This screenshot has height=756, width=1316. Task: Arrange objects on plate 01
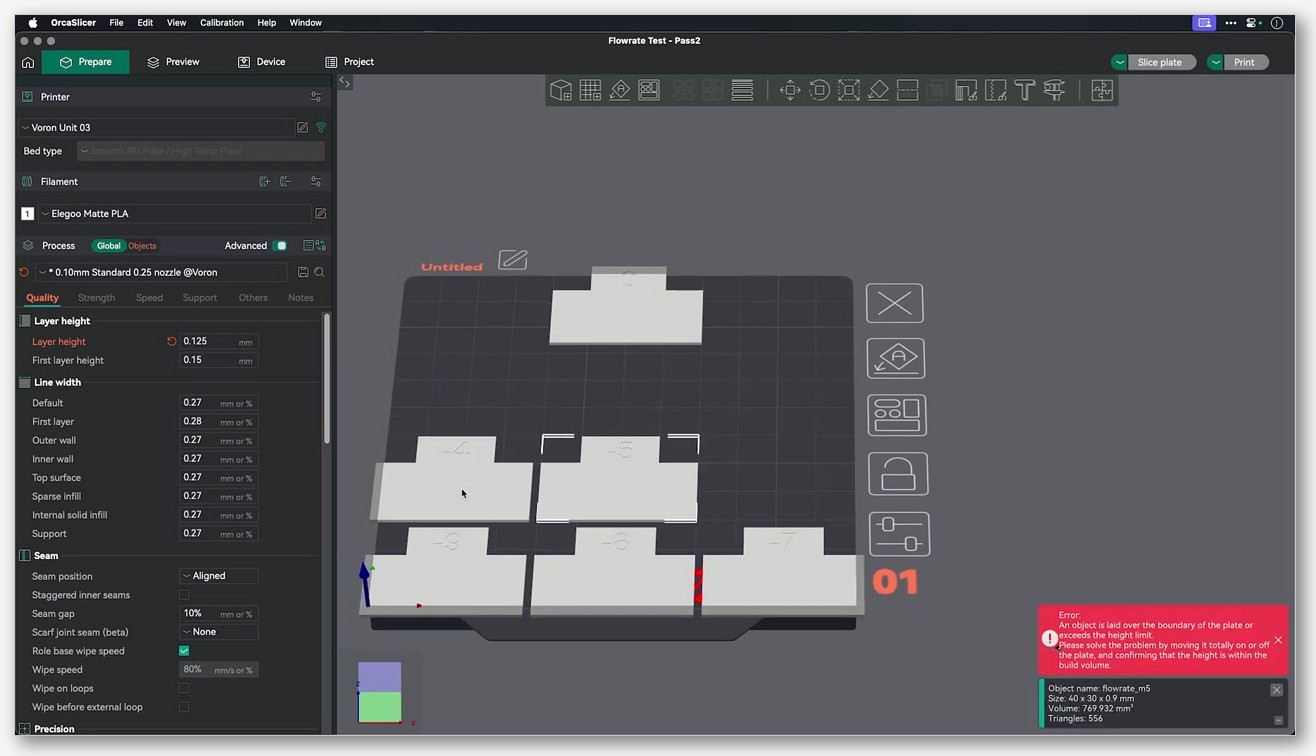point(897,415)
